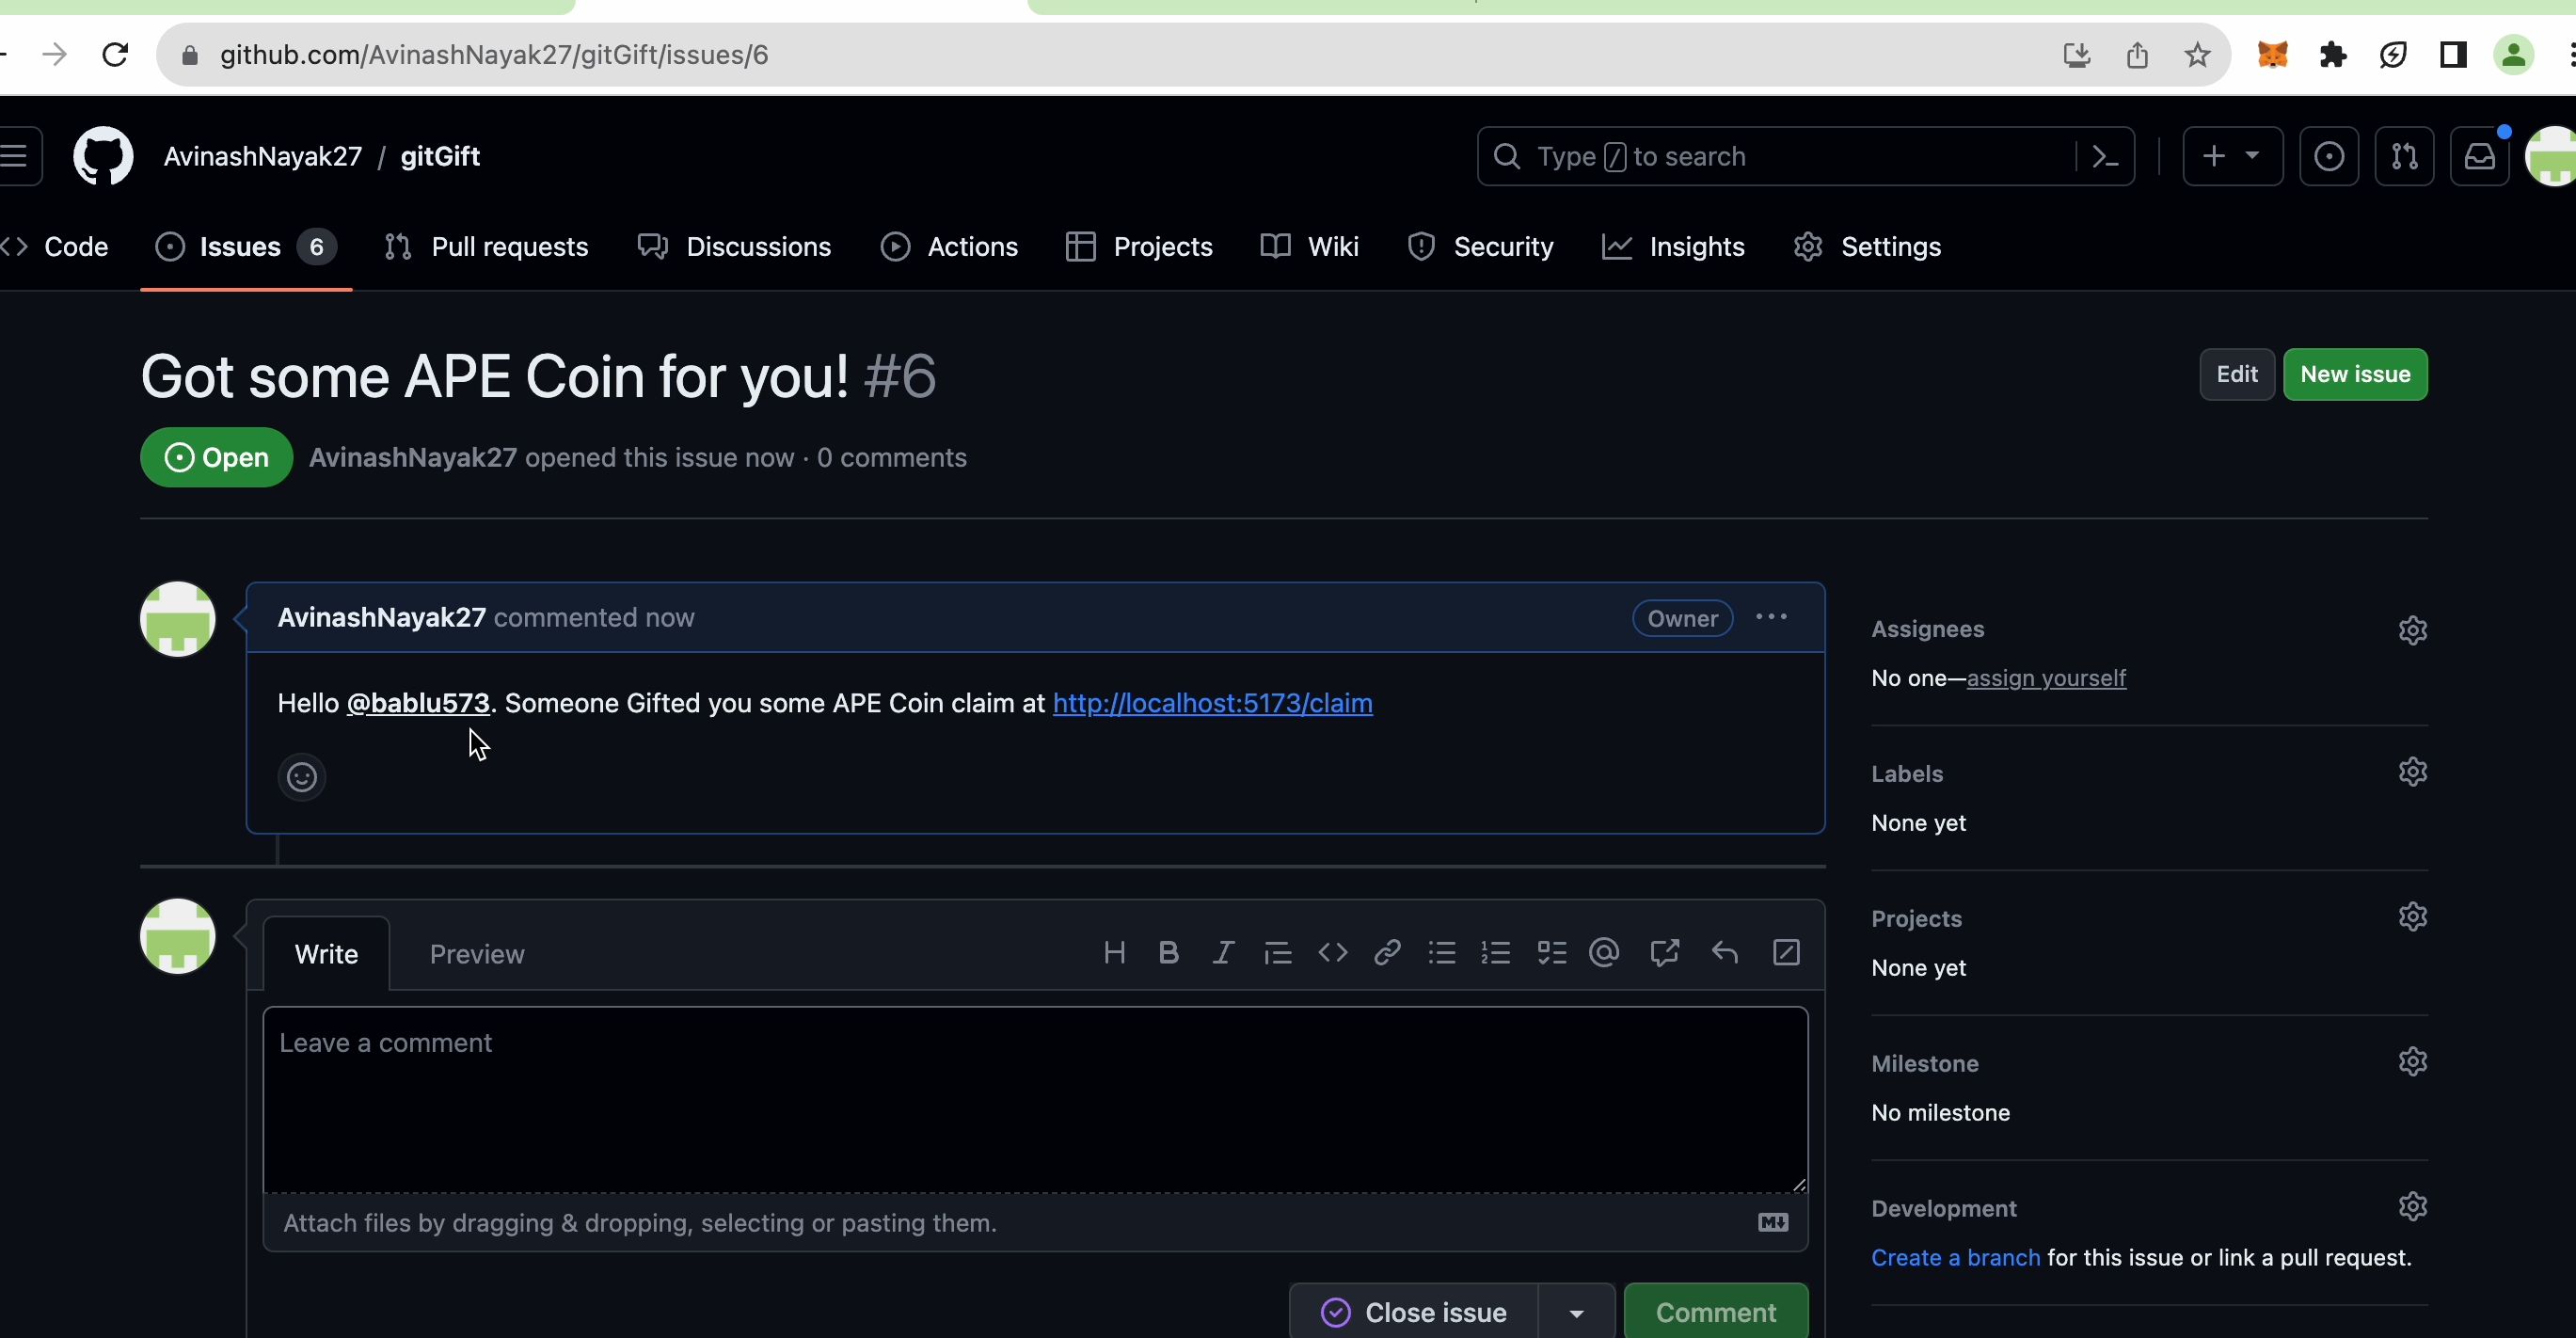Open the Discussions tab
This screenshot has height=1338, width=2576.
[735, 247]
